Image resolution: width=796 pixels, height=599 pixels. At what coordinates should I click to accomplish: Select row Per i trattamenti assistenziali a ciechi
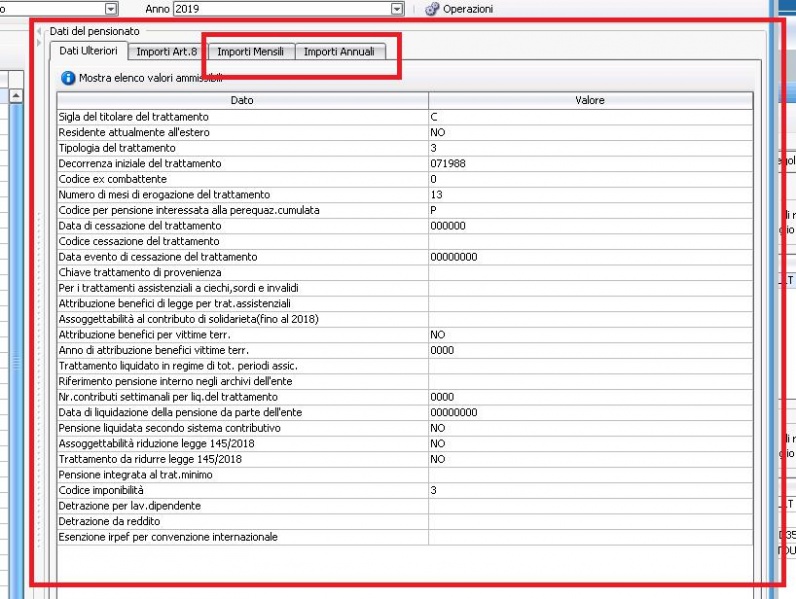tap(405, 288)
